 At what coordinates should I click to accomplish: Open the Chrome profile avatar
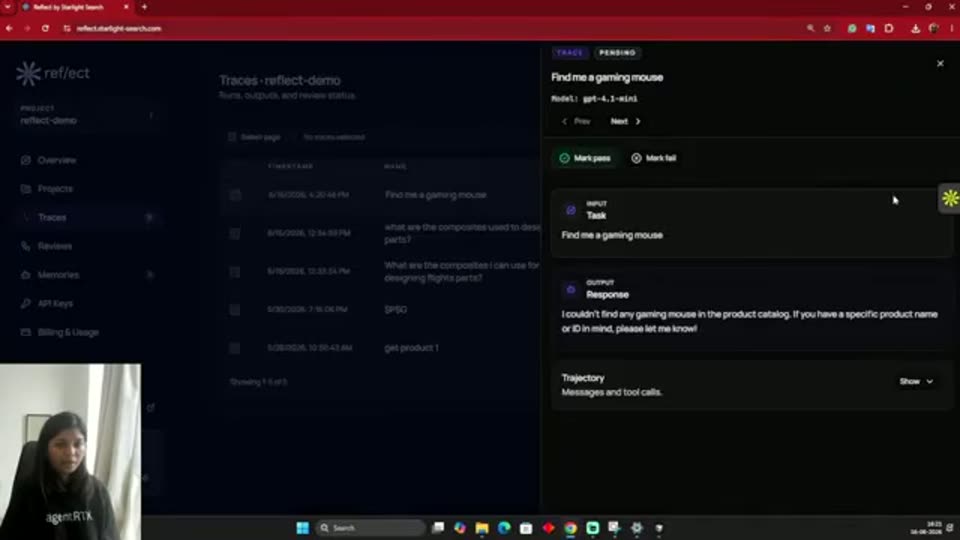coord(934,28)
